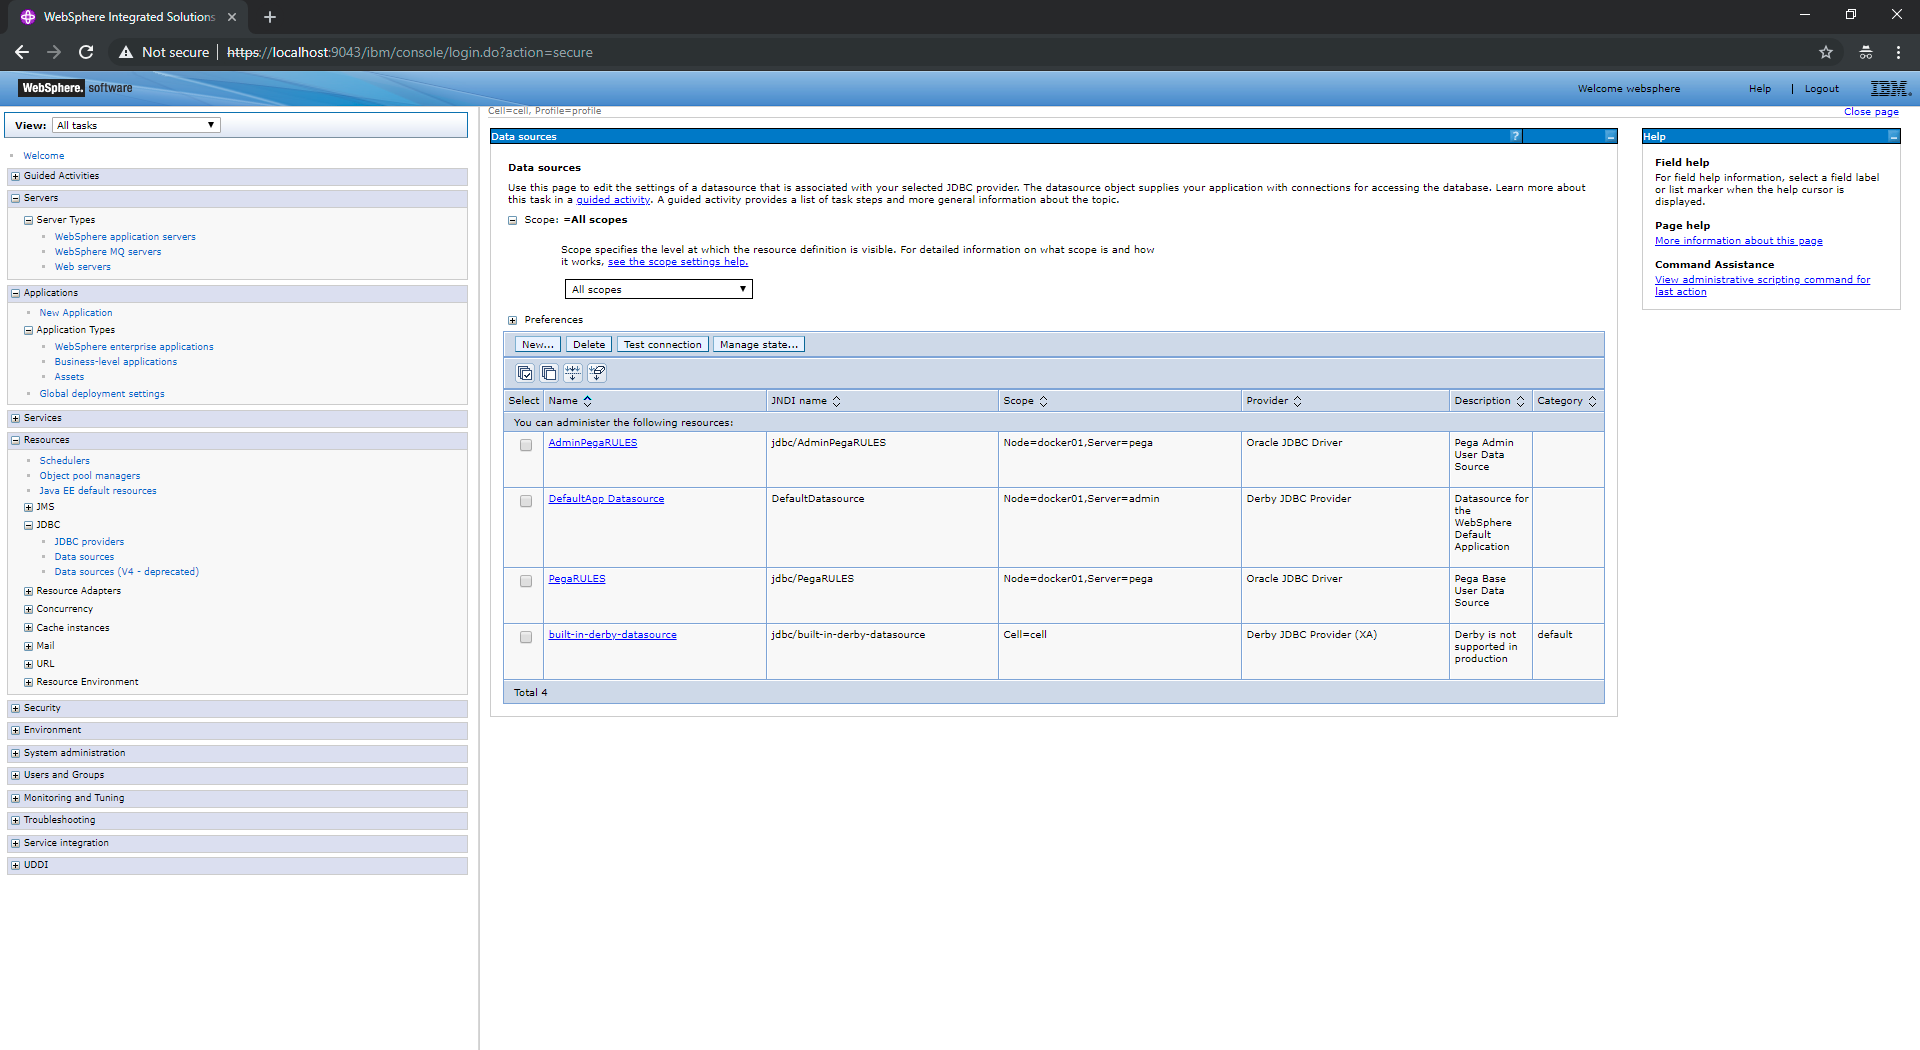Collapse the Servers navigation section

(x=15, y=198)
